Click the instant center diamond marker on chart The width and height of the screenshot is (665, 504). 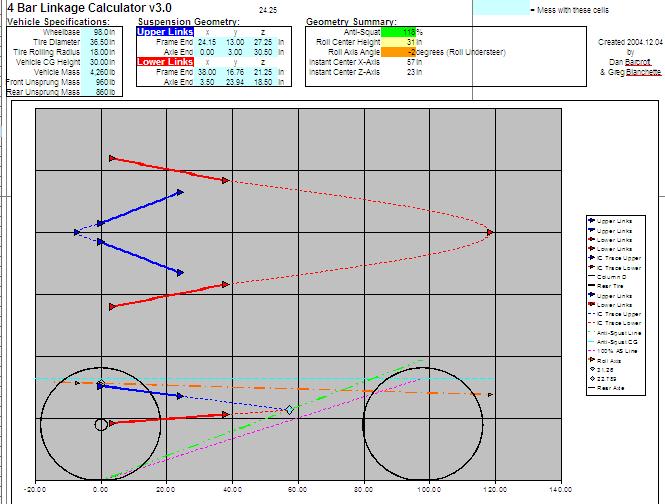pyautogui.click(x=289, y=409)
